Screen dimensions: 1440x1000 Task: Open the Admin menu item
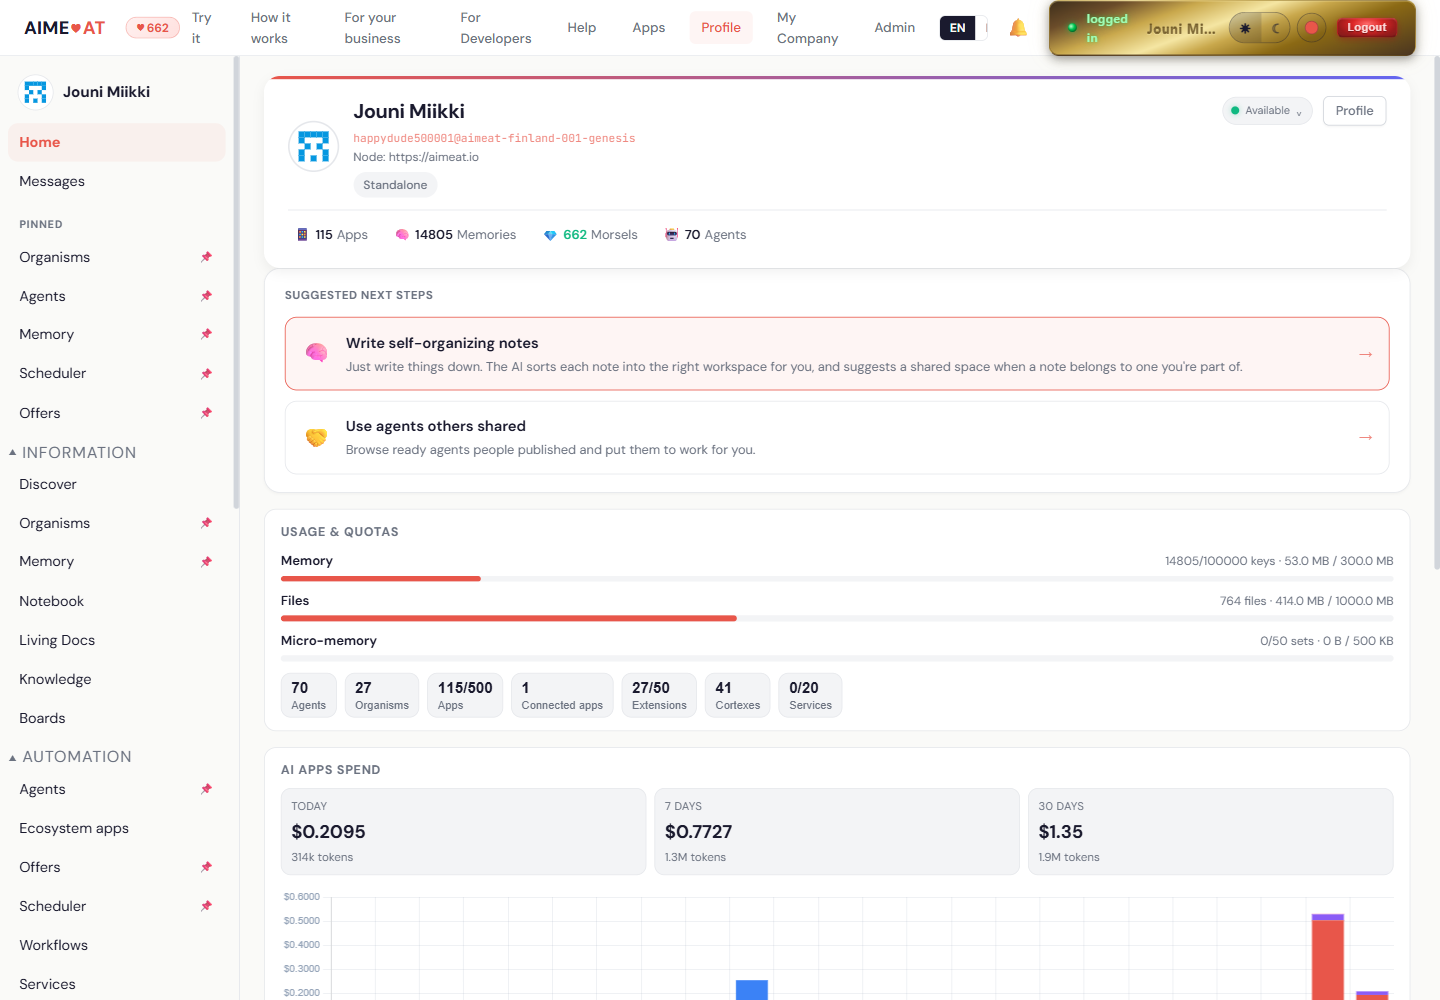pos(895,28)
